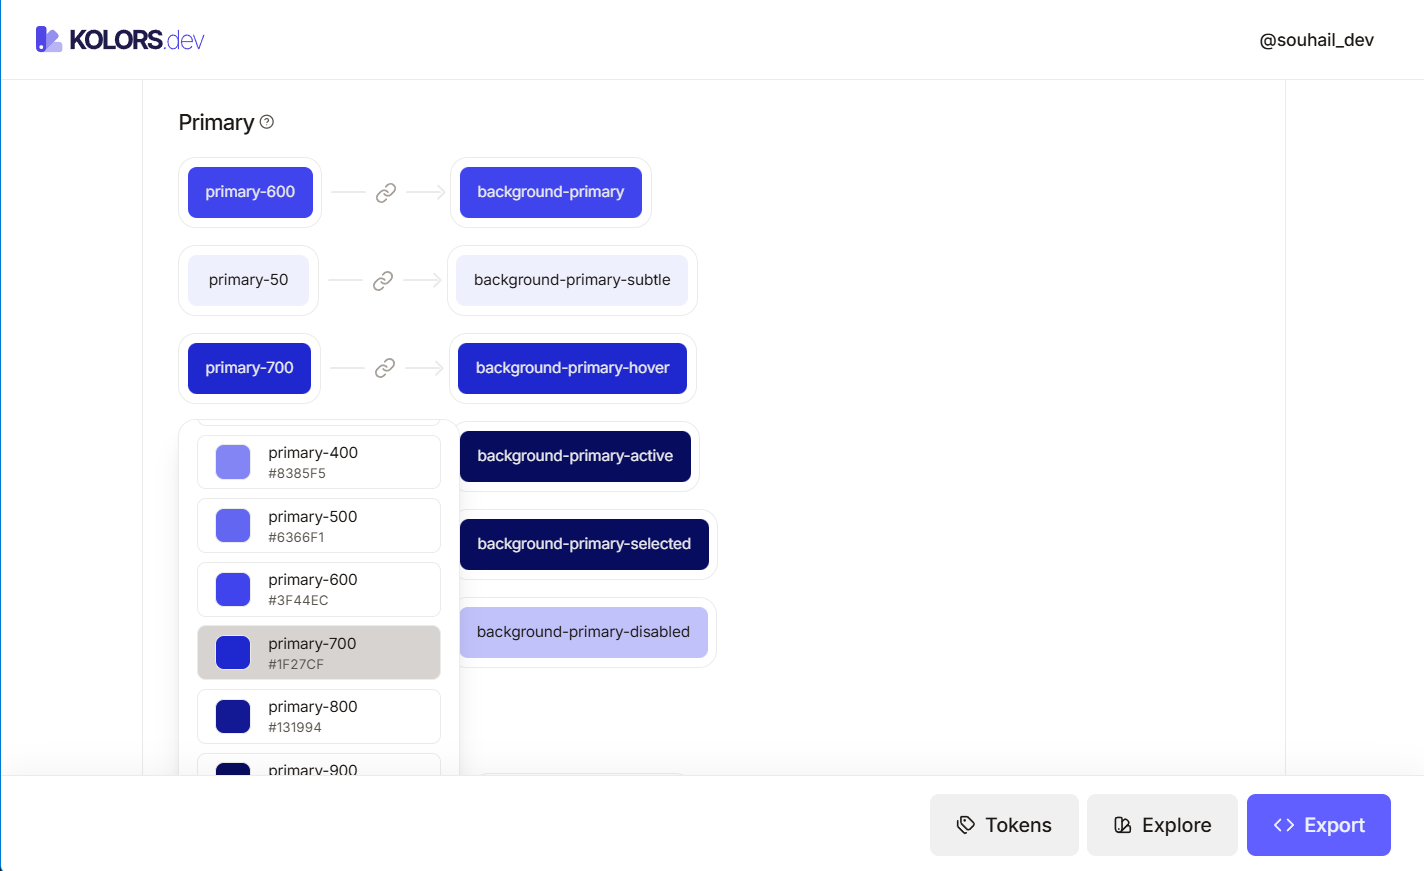Click the background-primary-selected token
The height and width of the screenshot is (871, 1424).
tap(584, 544)
